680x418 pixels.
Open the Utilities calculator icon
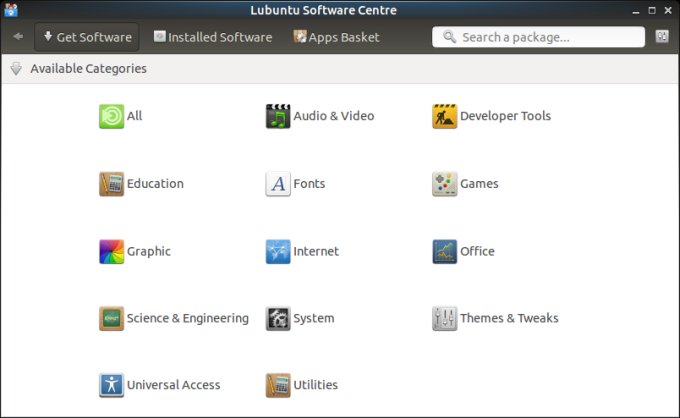coord(278,385)
